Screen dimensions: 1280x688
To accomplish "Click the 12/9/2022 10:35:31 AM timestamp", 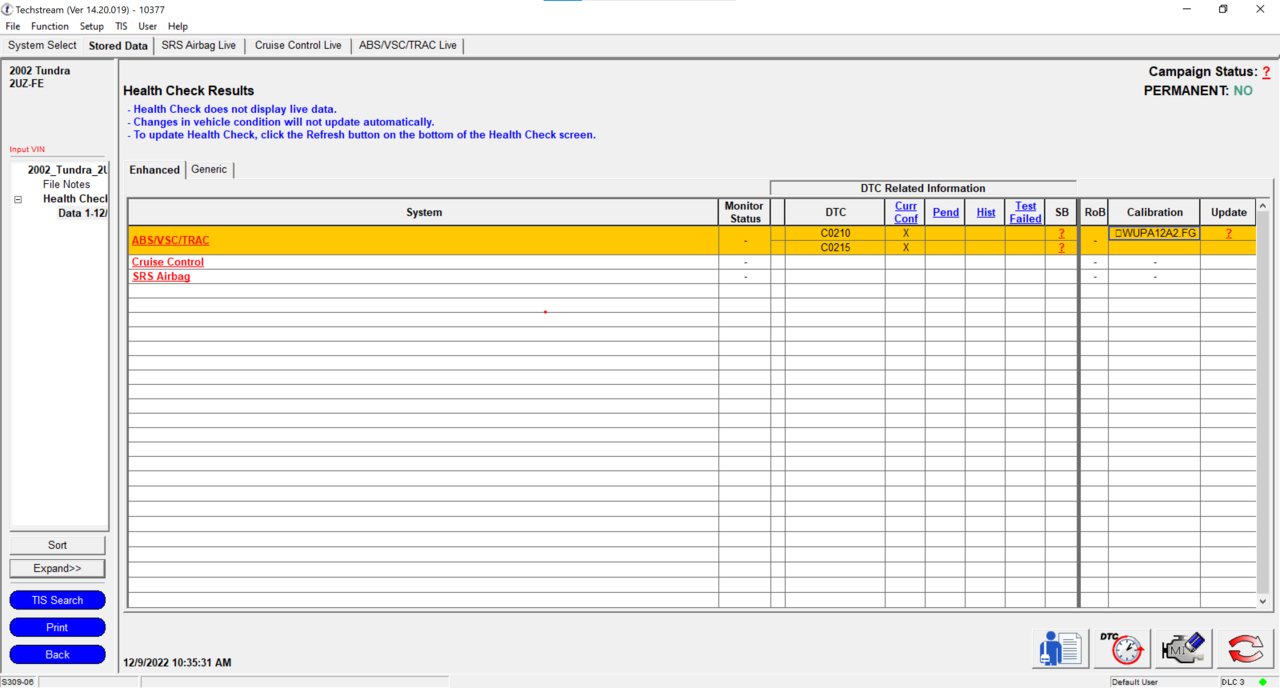I will pyautogui.click(x=177, y=662).
